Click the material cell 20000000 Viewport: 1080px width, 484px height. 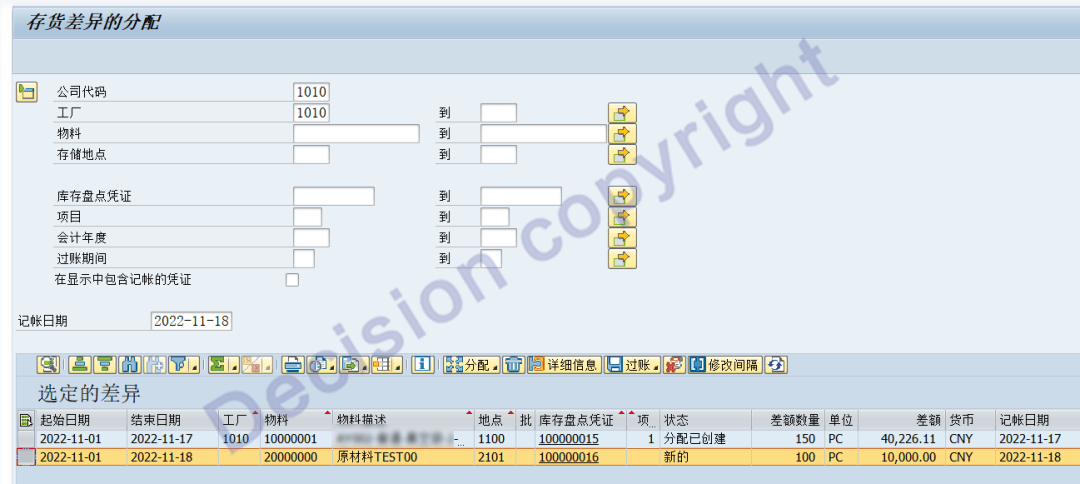point(295,457)
